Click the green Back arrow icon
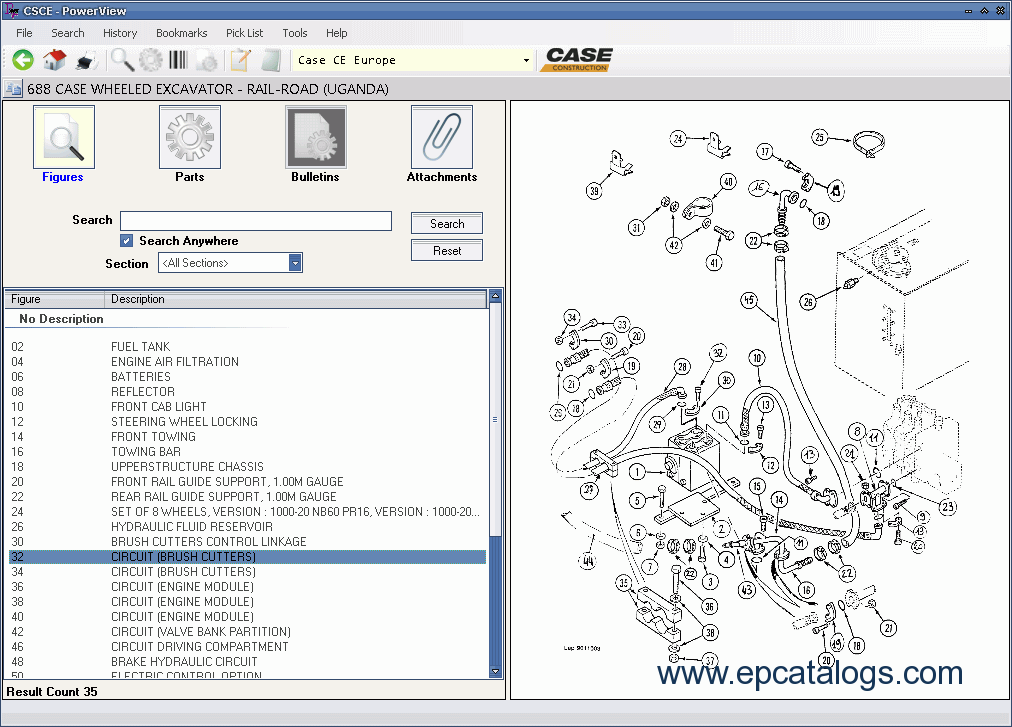 tap(23, 60)
